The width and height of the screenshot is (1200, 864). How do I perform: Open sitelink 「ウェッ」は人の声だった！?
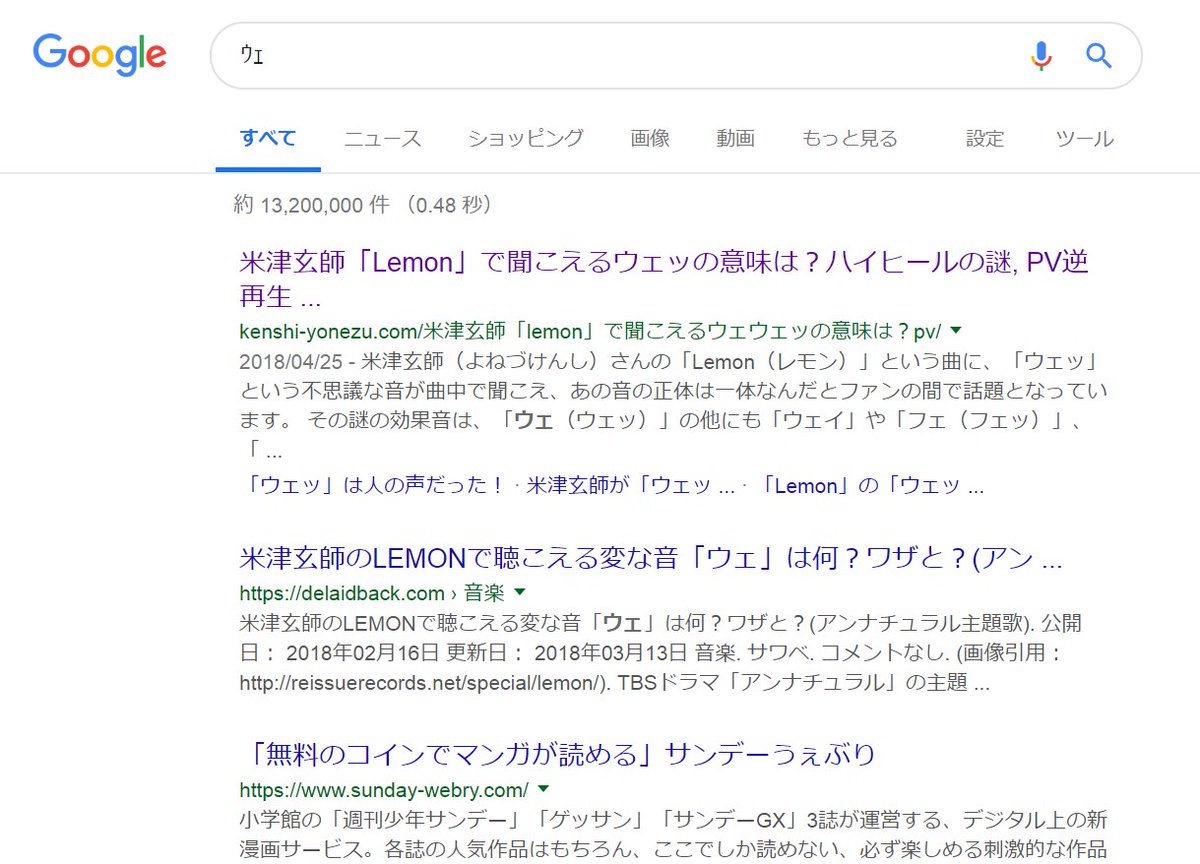tap(375, 486)
